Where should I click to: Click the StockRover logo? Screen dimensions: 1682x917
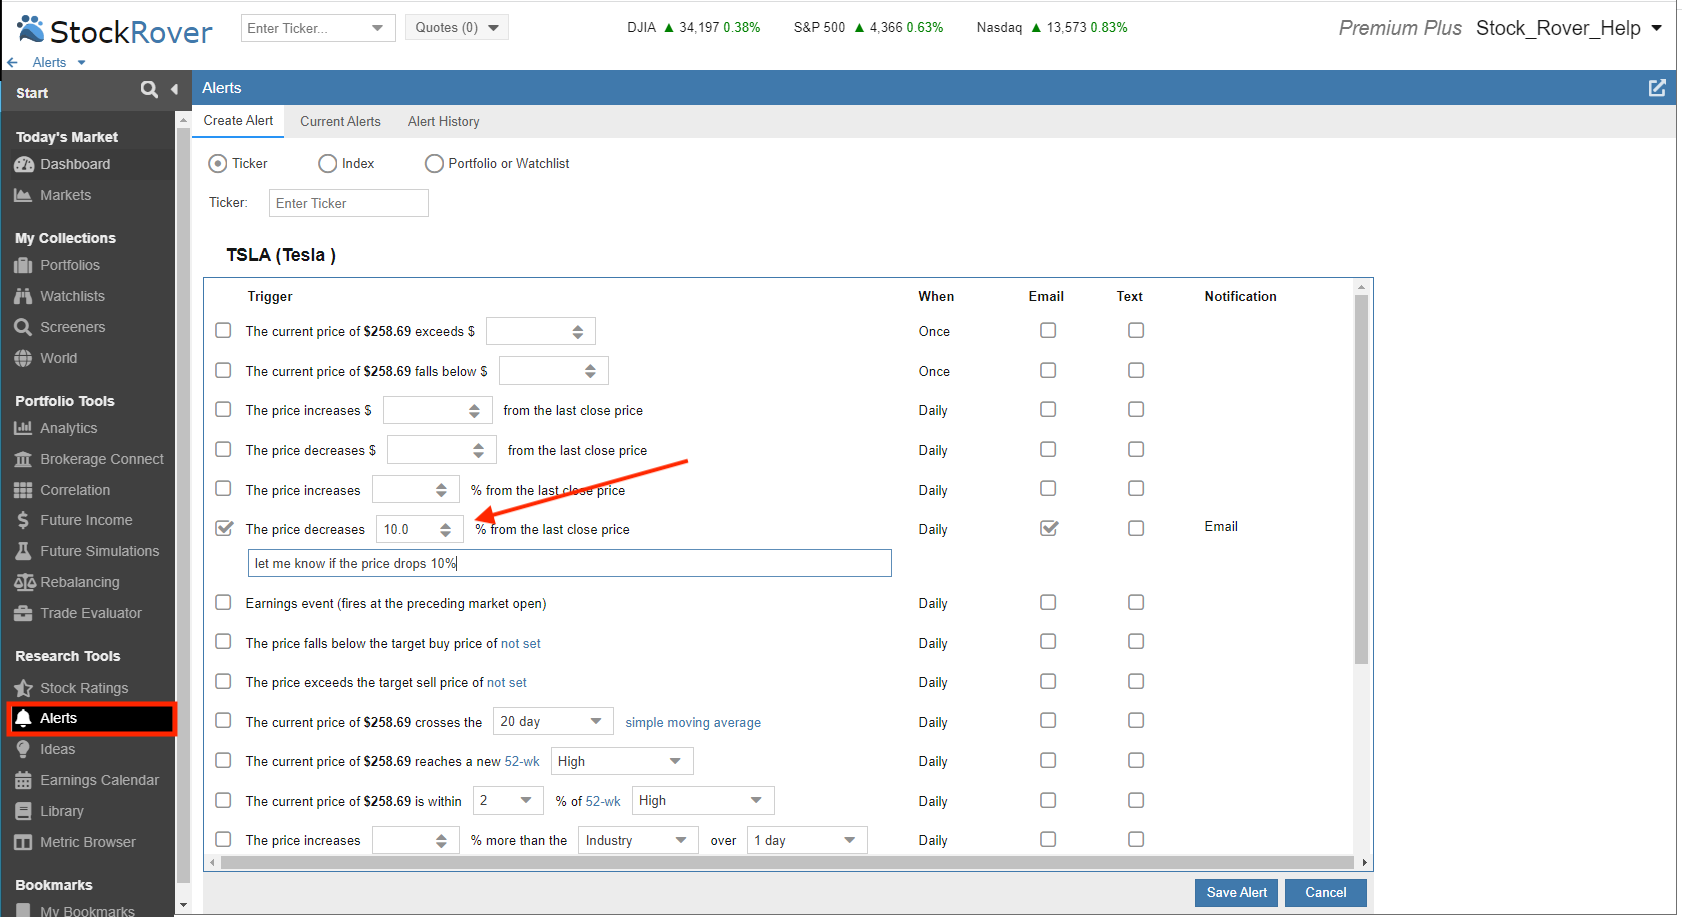click(115, 30)
